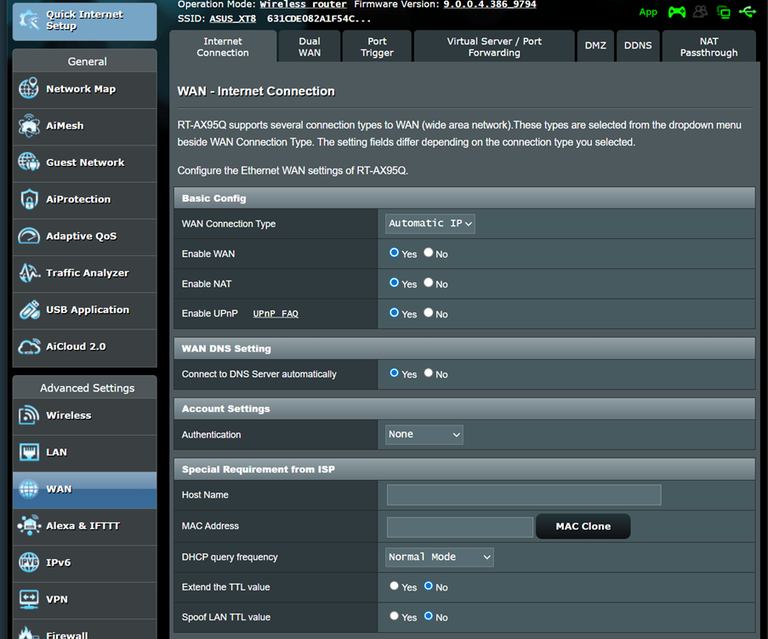
Task: Switch to the Dual WAN tab
Action: coord(310,47)
